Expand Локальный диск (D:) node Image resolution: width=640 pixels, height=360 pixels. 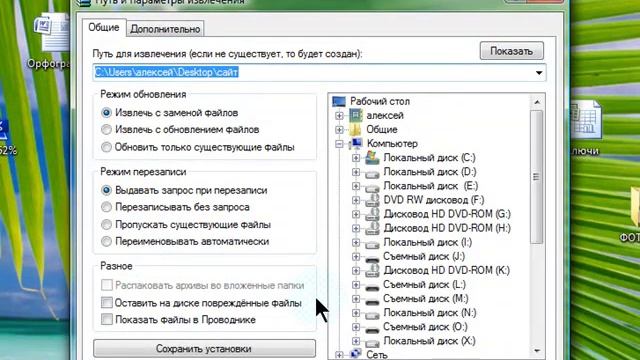[356, 172]
